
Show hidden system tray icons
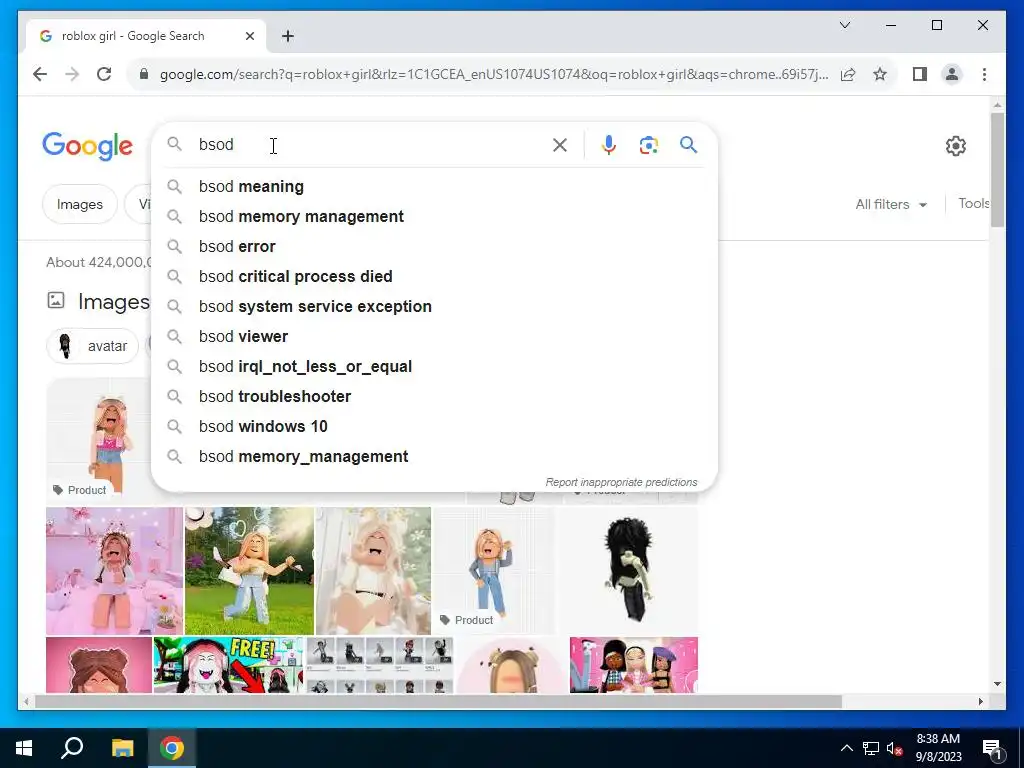pos(846,748)
